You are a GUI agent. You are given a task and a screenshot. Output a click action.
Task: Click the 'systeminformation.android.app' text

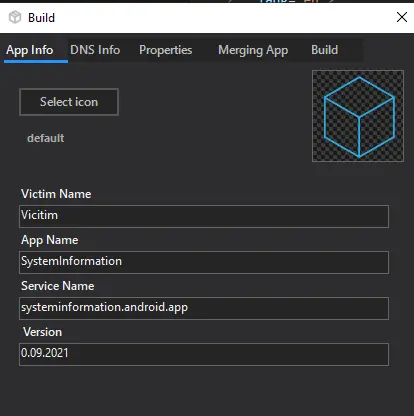pos(104,307)
